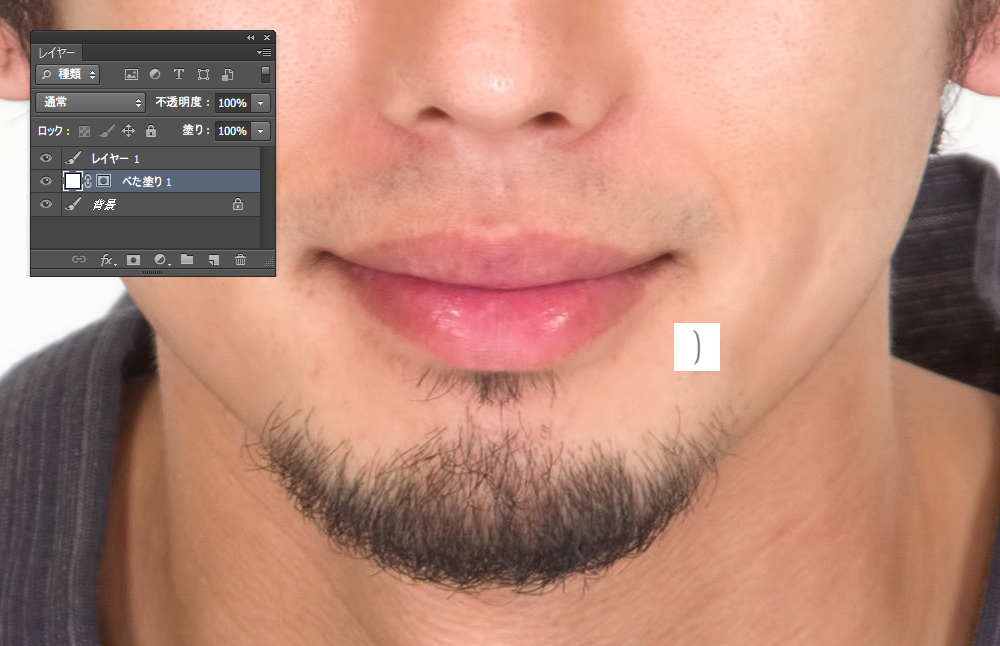Select the レイヤー 1 layer name
This screenshot has width=1000, height=646.
tap(115, 158)
